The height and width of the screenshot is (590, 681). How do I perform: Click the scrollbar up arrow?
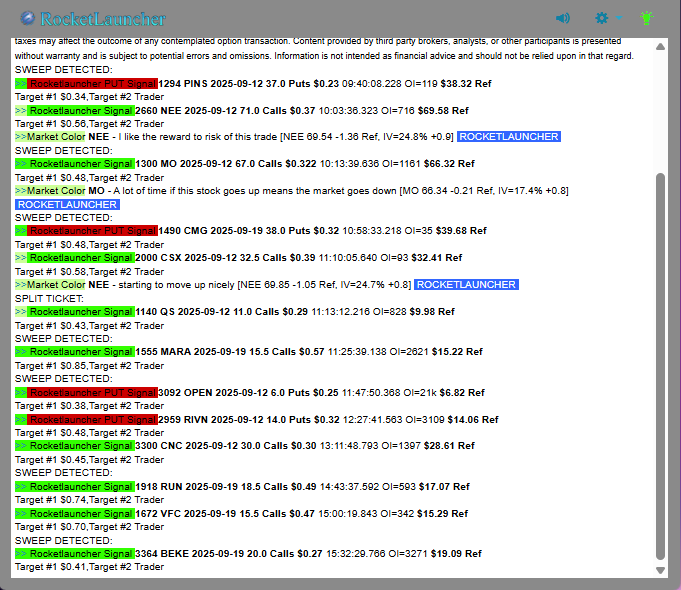[x=659, y=46]
